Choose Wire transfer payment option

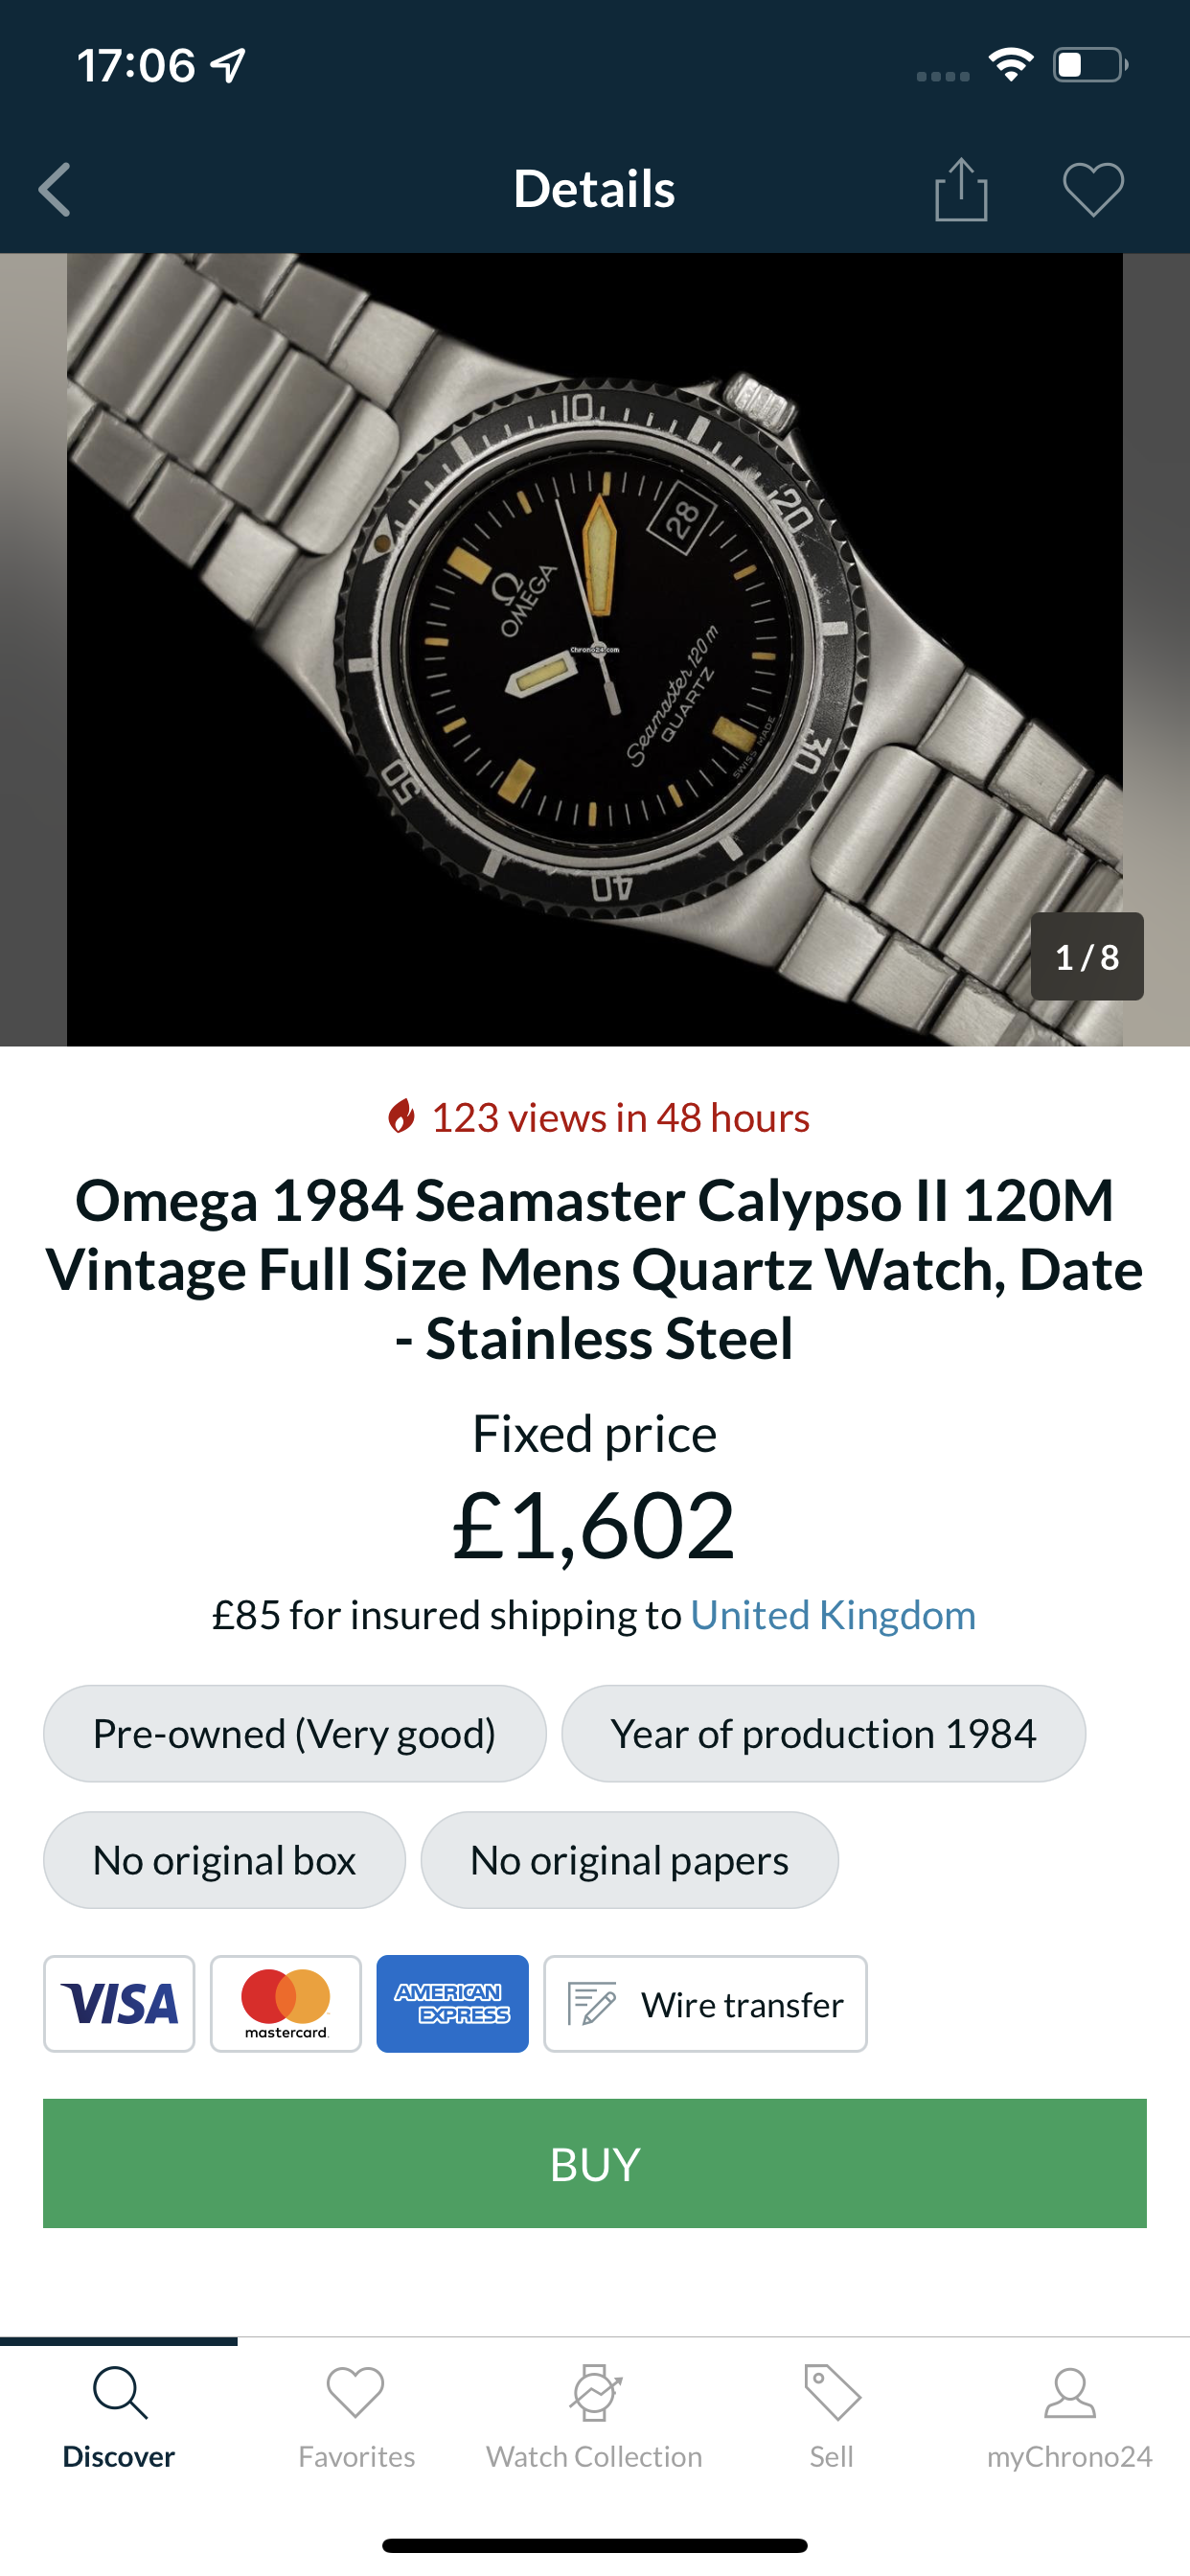[x=705, y=2003]
